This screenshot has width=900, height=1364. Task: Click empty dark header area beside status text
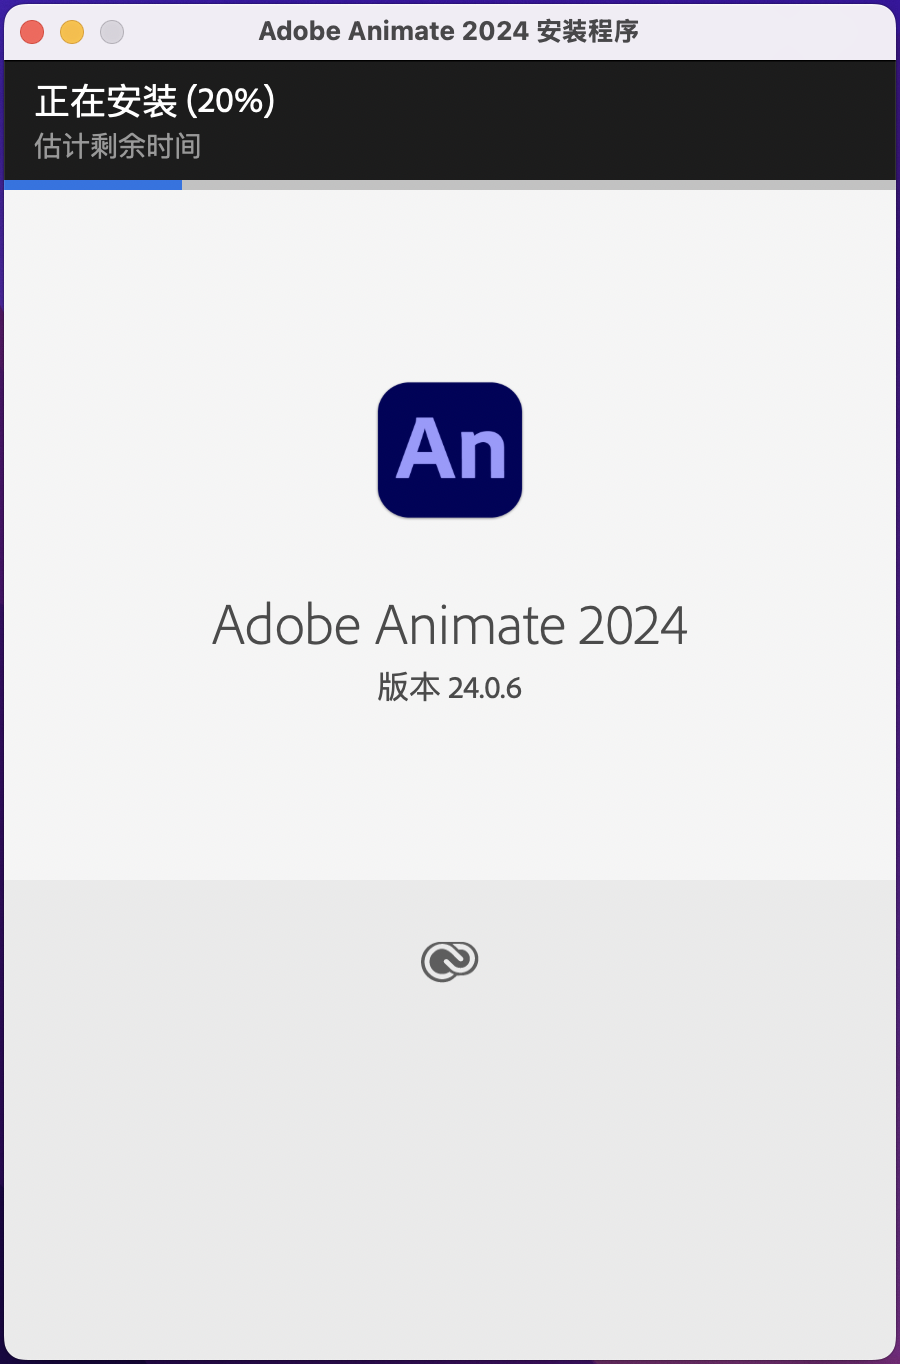tap(600, 120)
